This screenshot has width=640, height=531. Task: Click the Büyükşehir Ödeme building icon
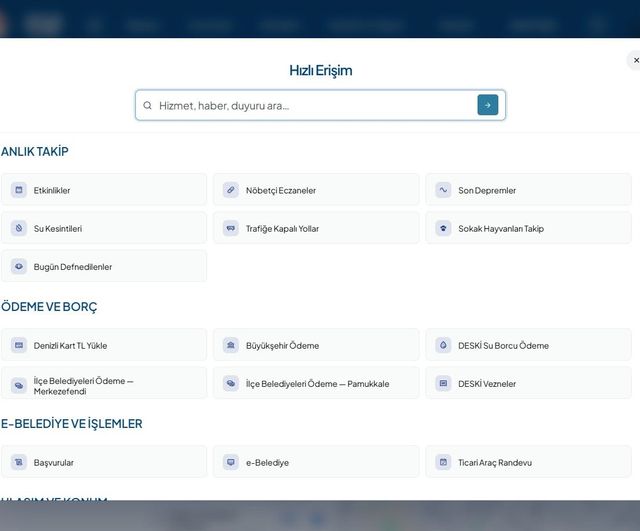(231, 345)
